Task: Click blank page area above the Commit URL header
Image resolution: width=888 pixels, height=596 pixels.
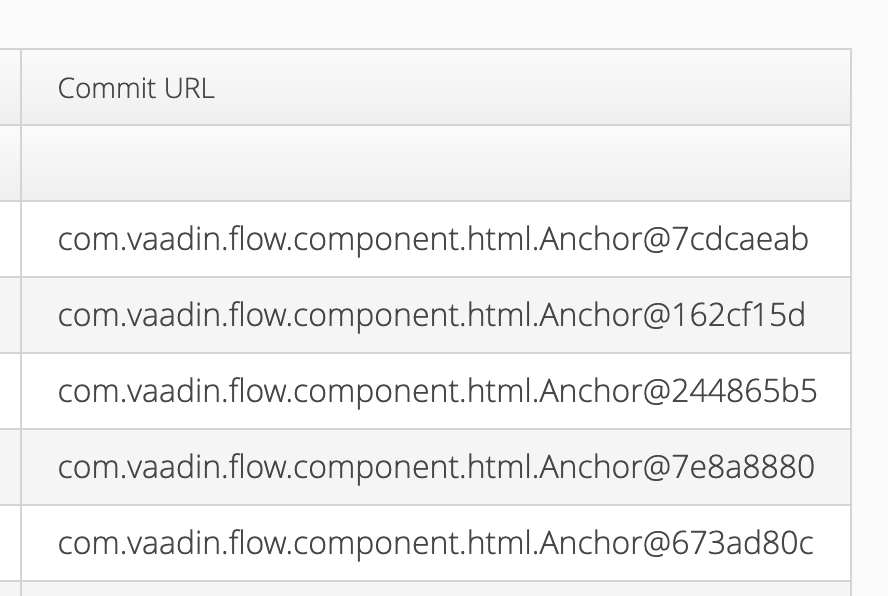Action: tap(435, 24)
